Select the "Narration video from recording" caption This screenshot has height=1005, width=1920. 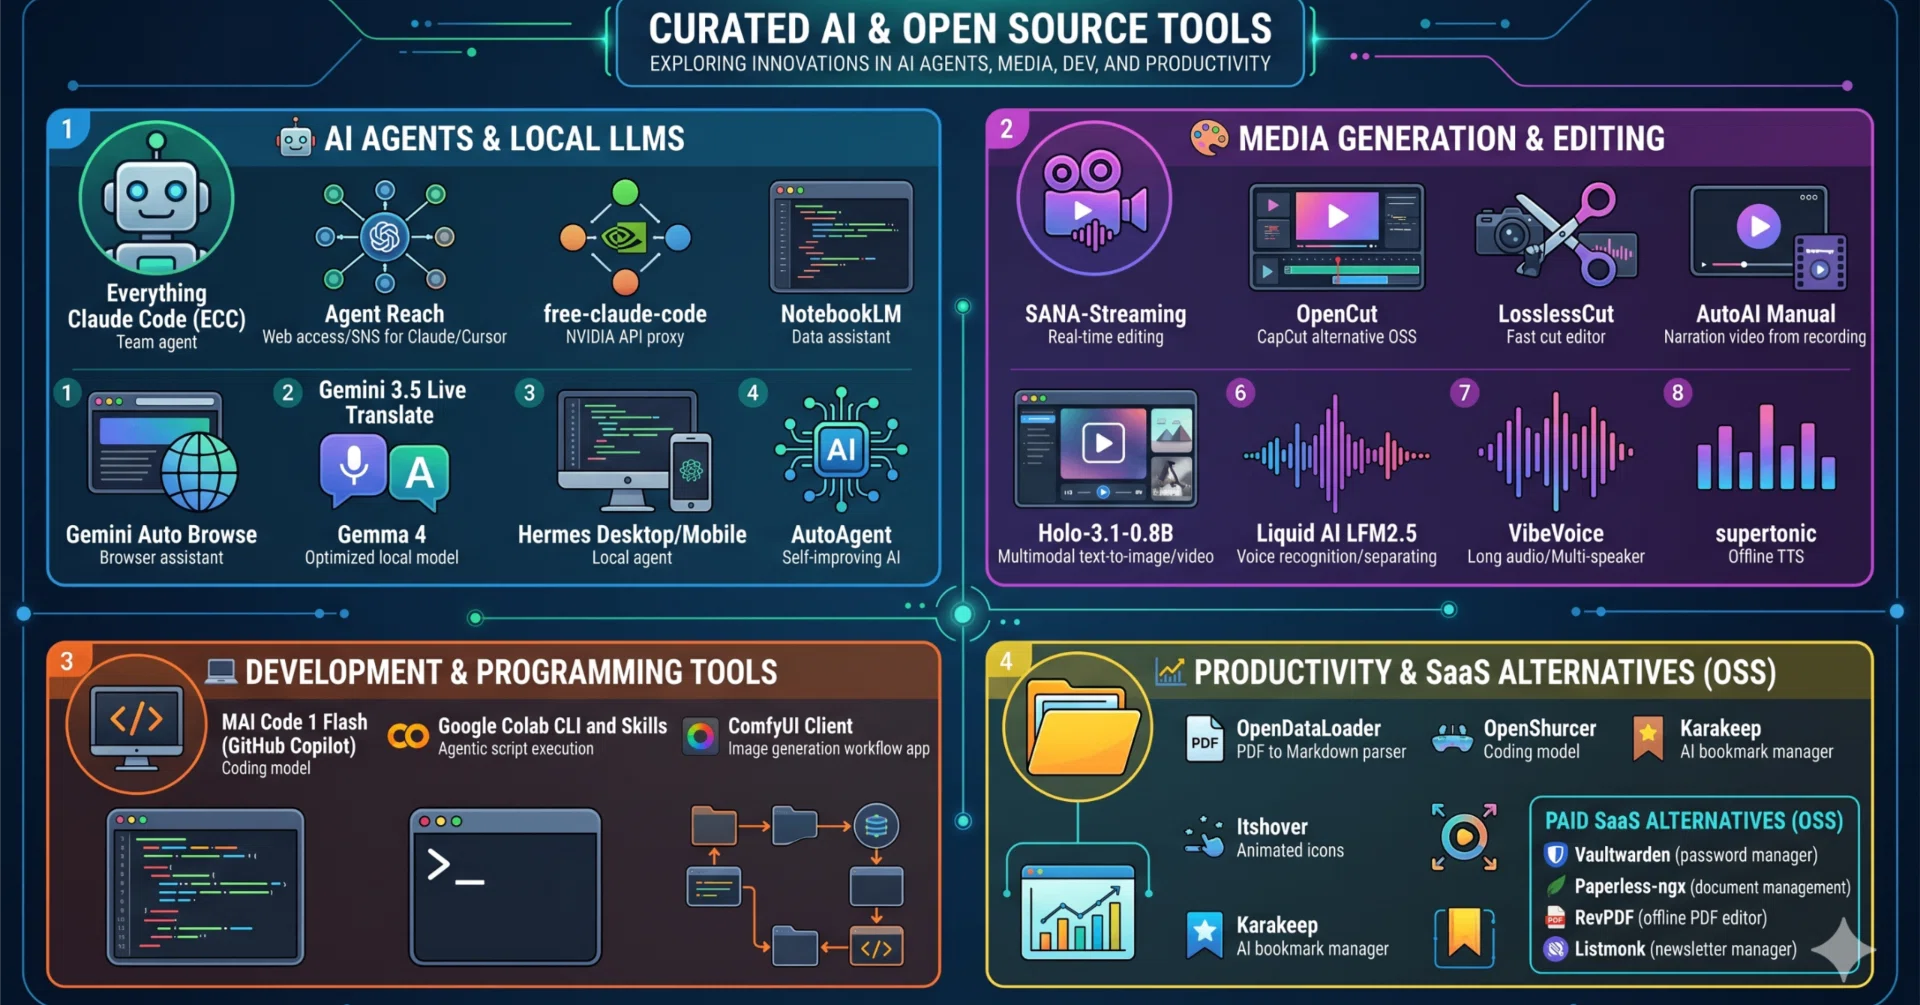(1765, 337)
